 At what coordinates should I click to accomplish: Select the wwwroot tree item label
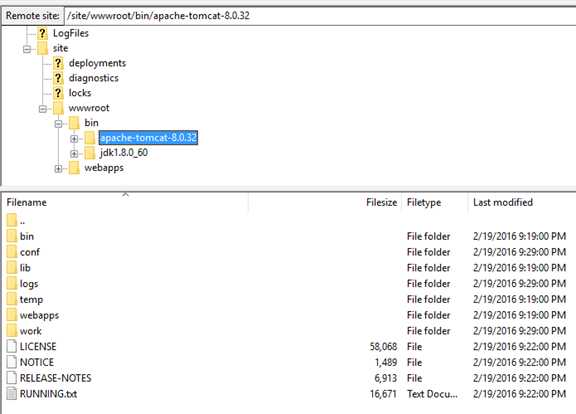89,108
